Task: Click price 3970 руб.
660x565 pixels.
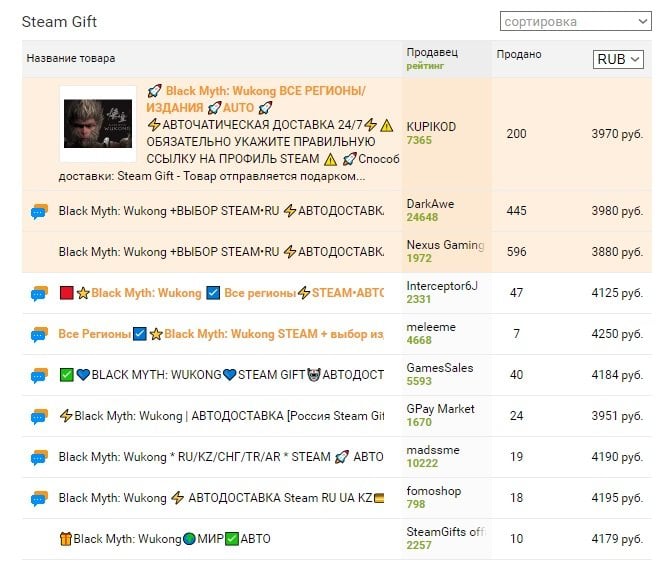Action: coord(617,134)
